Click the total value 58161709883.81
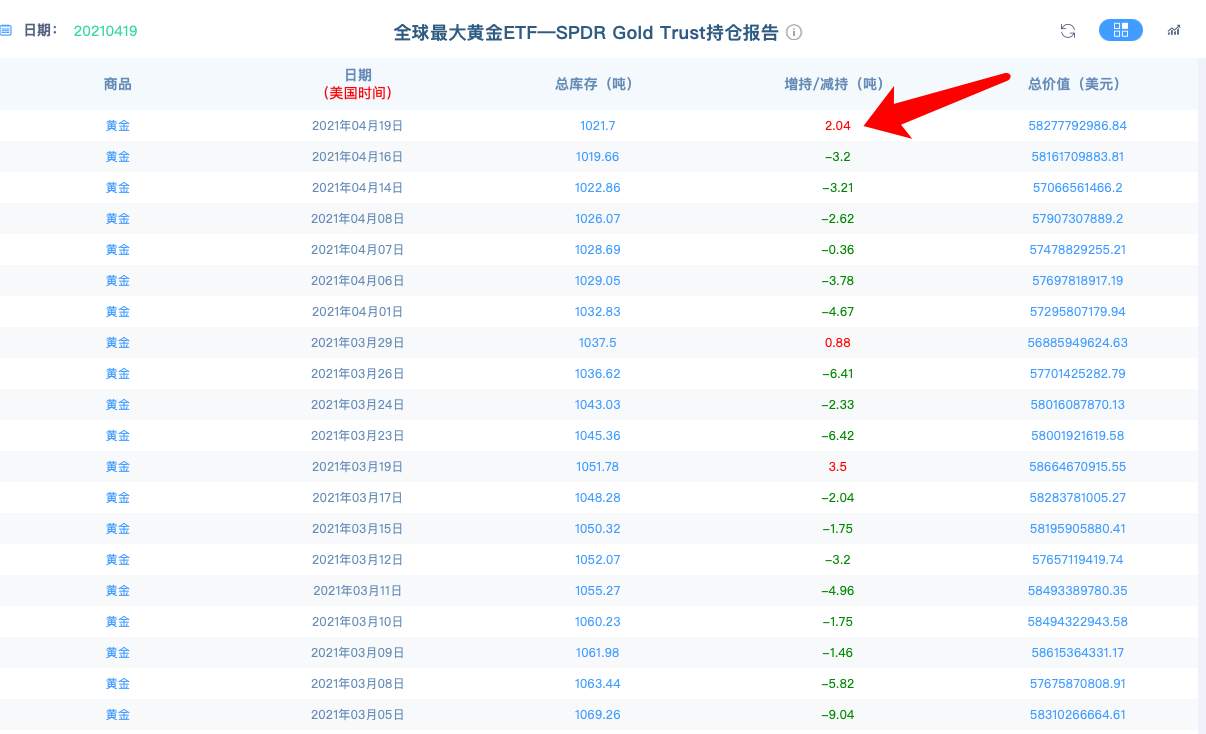The width and height of the screenshot is (1206, 734). click(x=1076, y=157)
